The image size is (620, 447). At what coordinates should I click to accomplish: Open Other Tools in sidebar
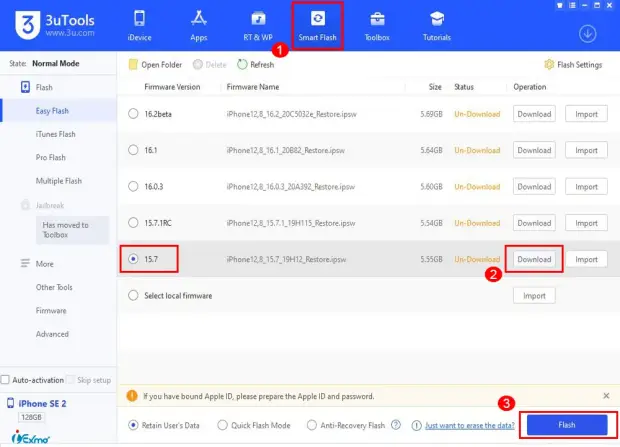point(54,287)
